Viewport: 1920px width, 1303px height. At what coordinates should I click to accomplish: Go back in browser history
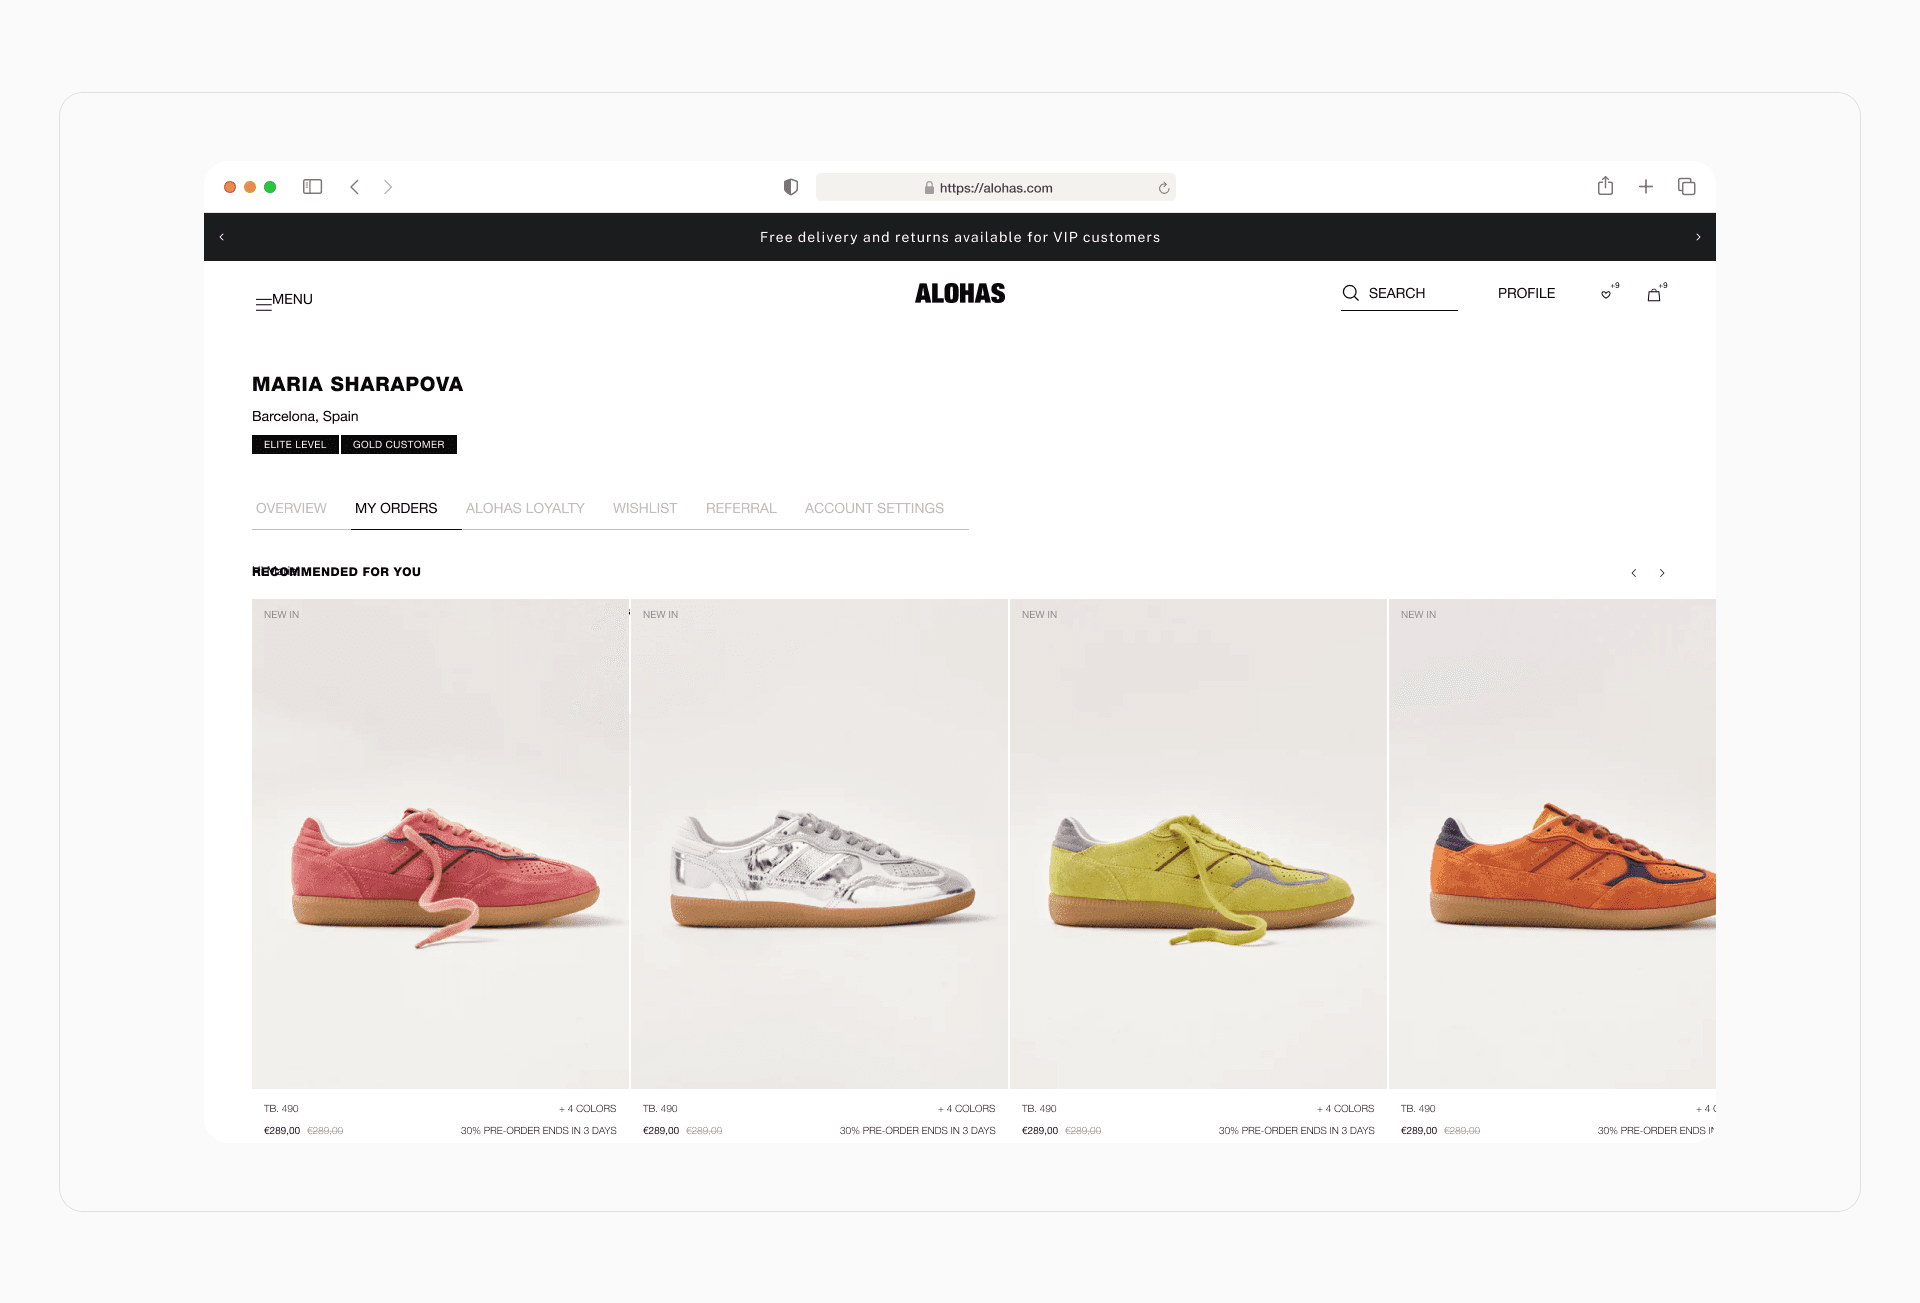(x=354, y=187)
